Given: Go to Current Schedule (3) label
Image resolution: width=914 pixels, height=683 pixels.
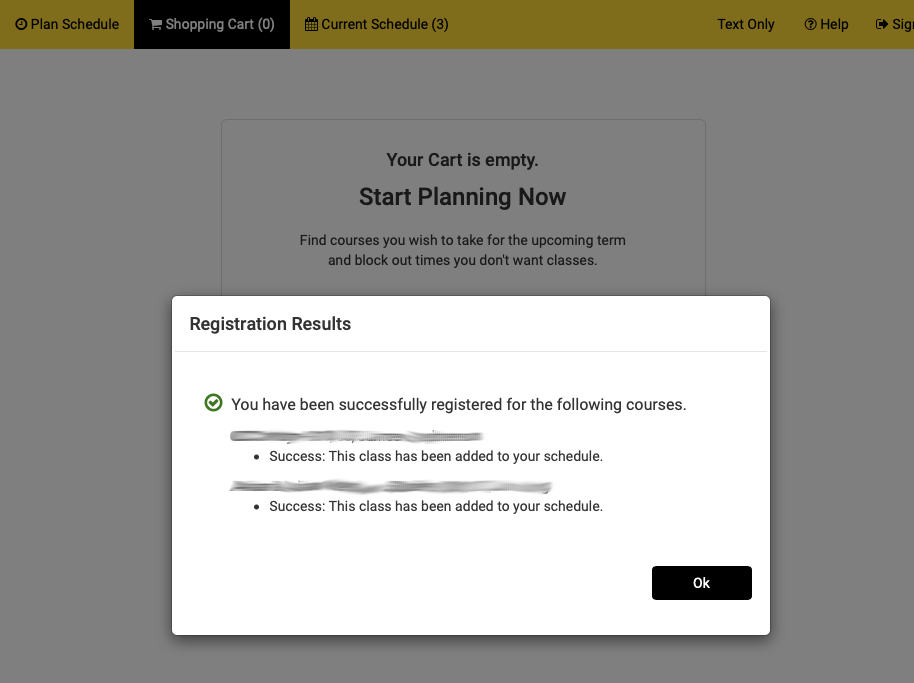Looking at the screenshot, I should coord(385,24).
